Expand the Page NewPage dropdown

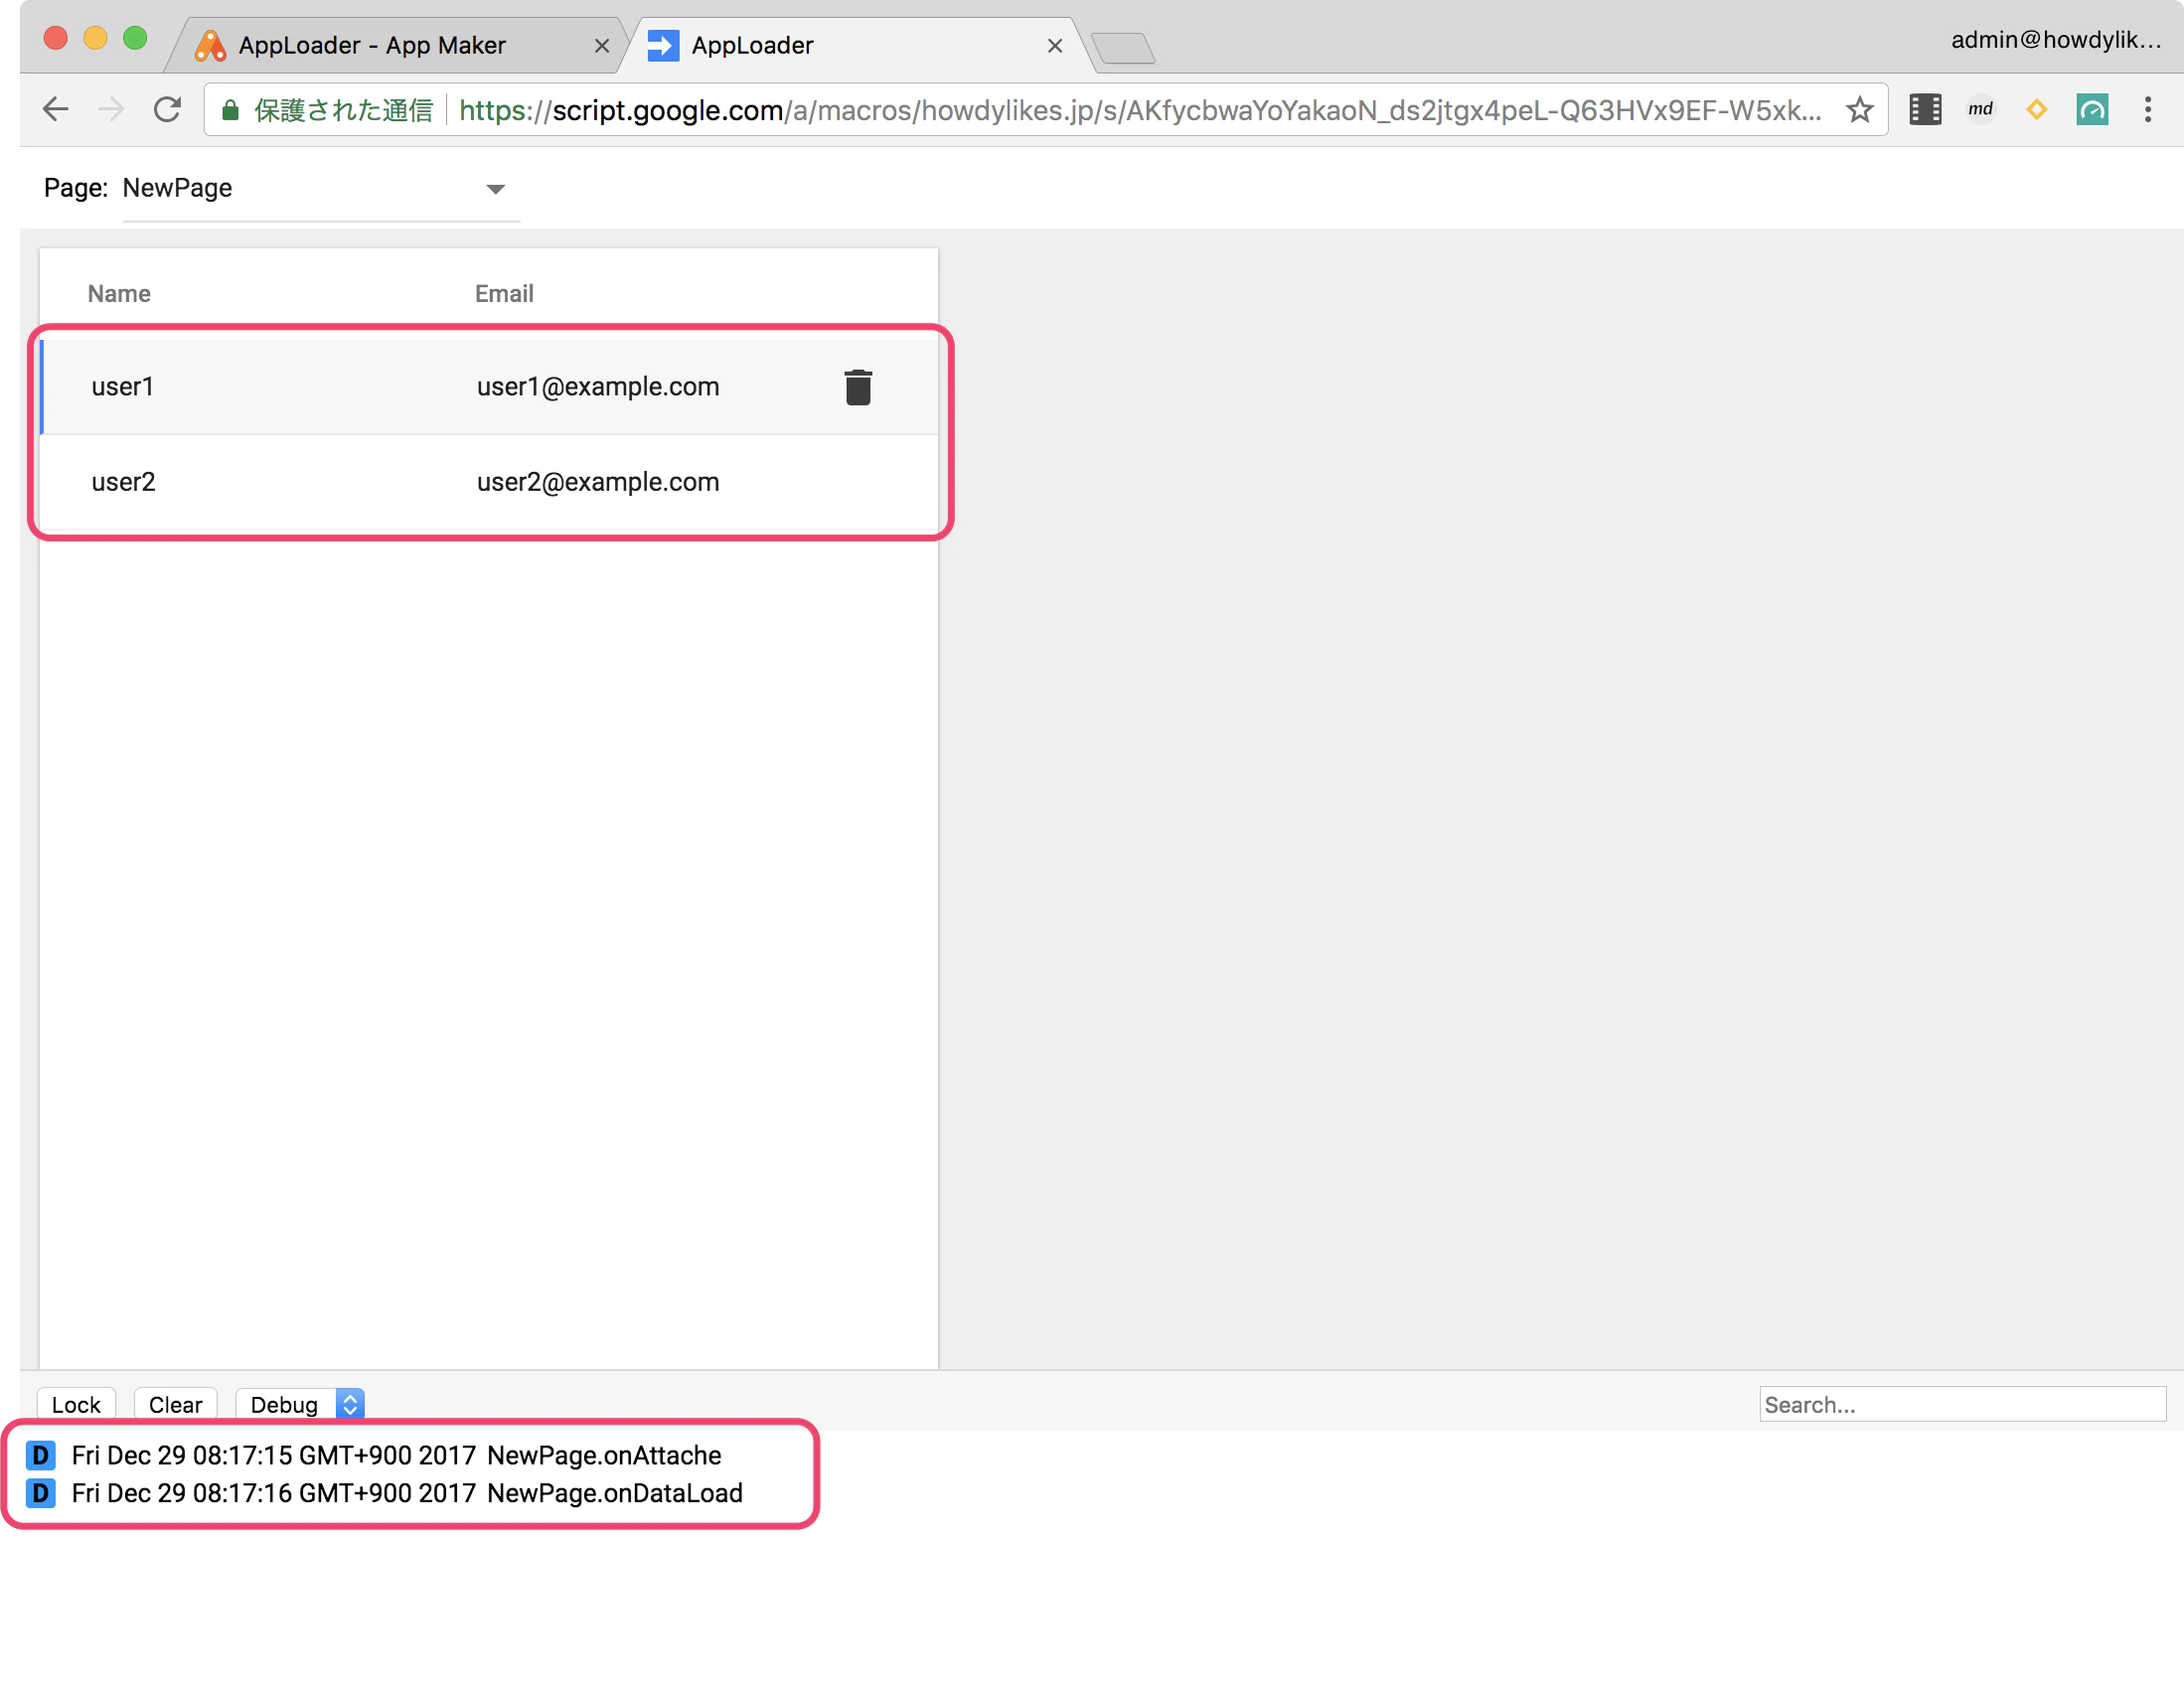pos(320,189)
